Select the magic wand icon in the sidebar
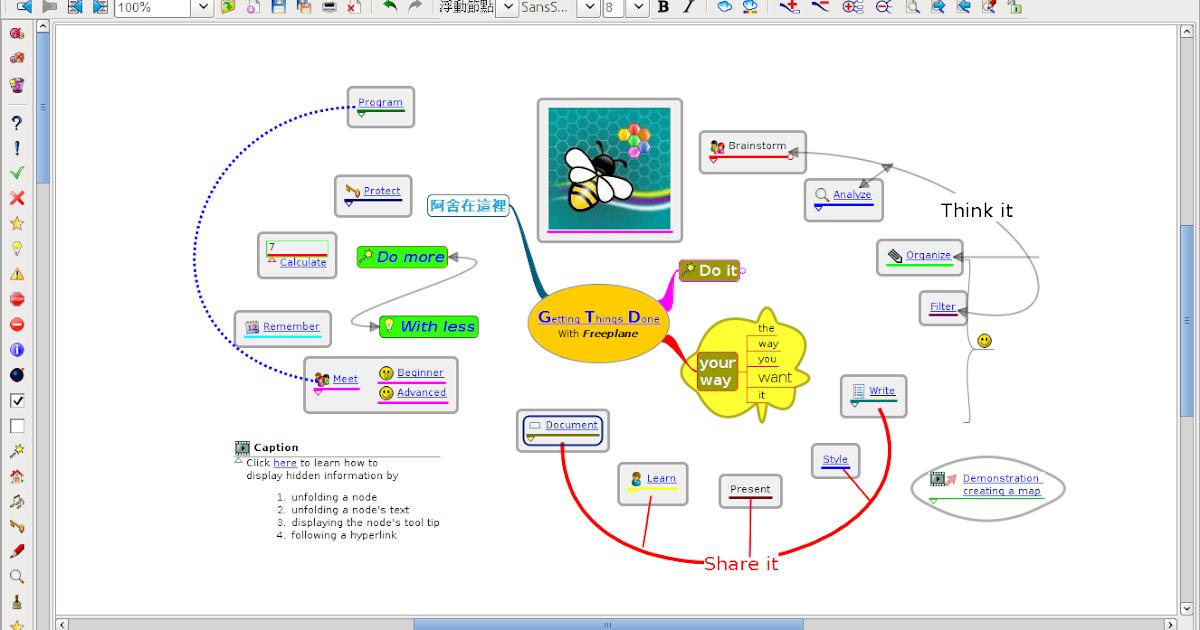1200x630 pixels. pyautogui.click(x=16, y=451)
